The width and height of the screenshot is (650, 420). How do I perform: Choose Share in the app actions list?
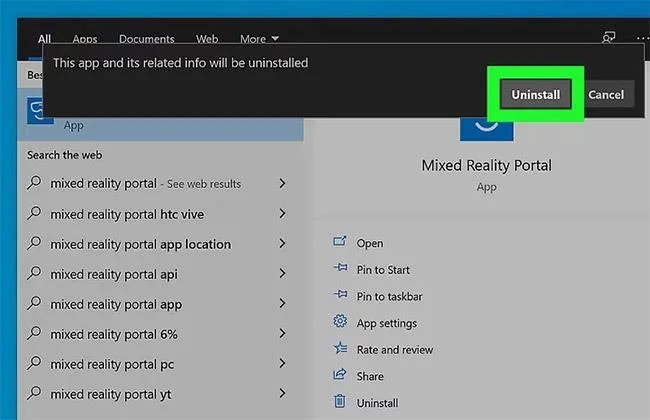(x=370, y=376)
